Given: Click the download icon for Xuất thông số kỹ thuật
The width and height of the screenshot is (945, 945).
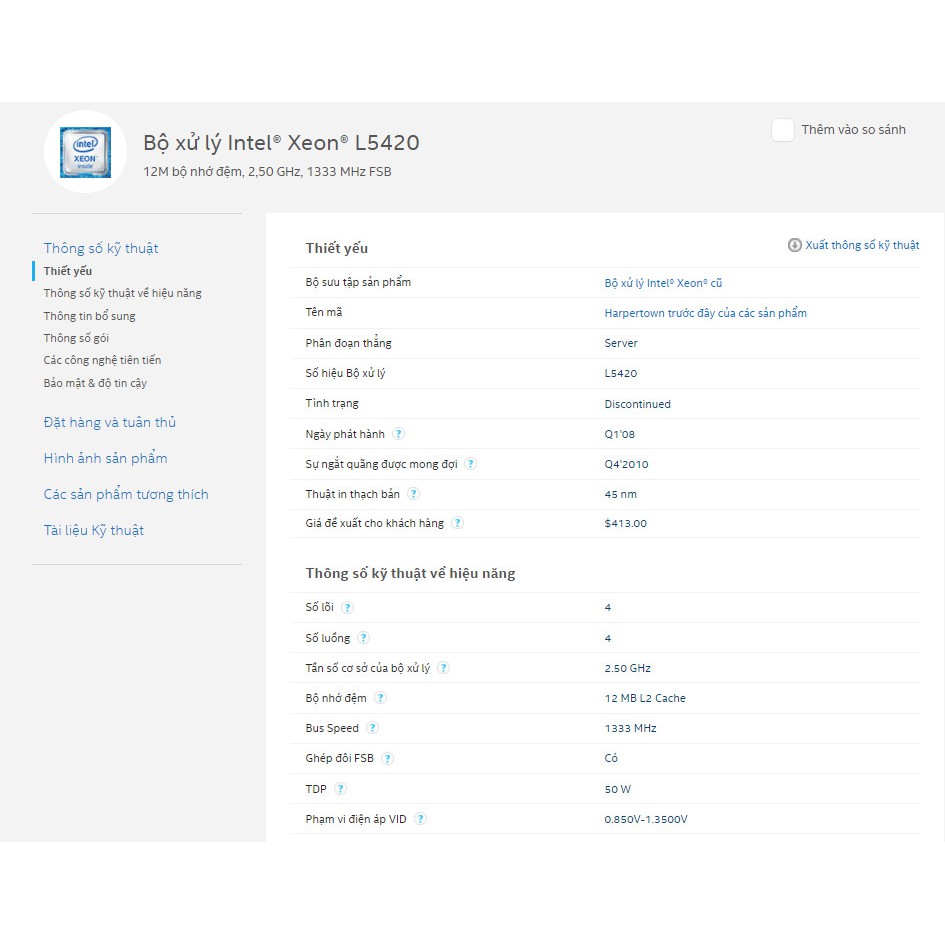Looking at the screenshot, I should pyautogui.click(x=795, y=245).
